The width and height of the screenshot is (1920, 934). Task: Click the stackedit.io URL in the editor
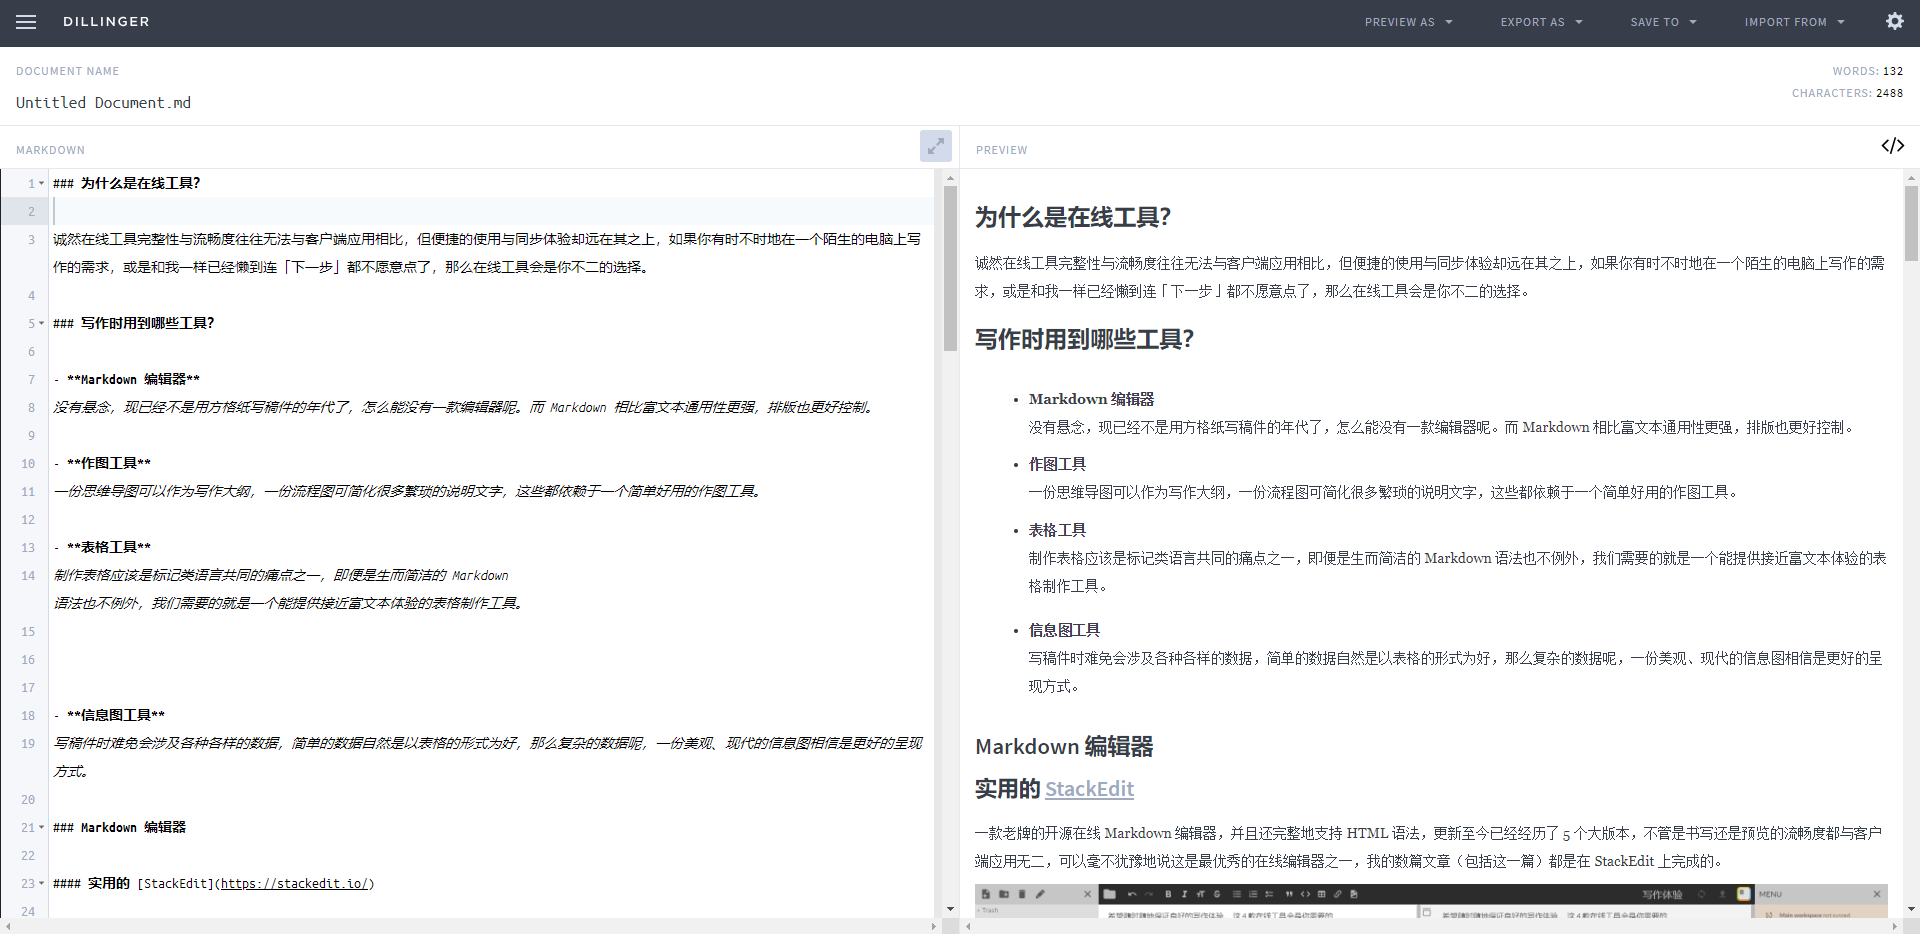[295, 884]
